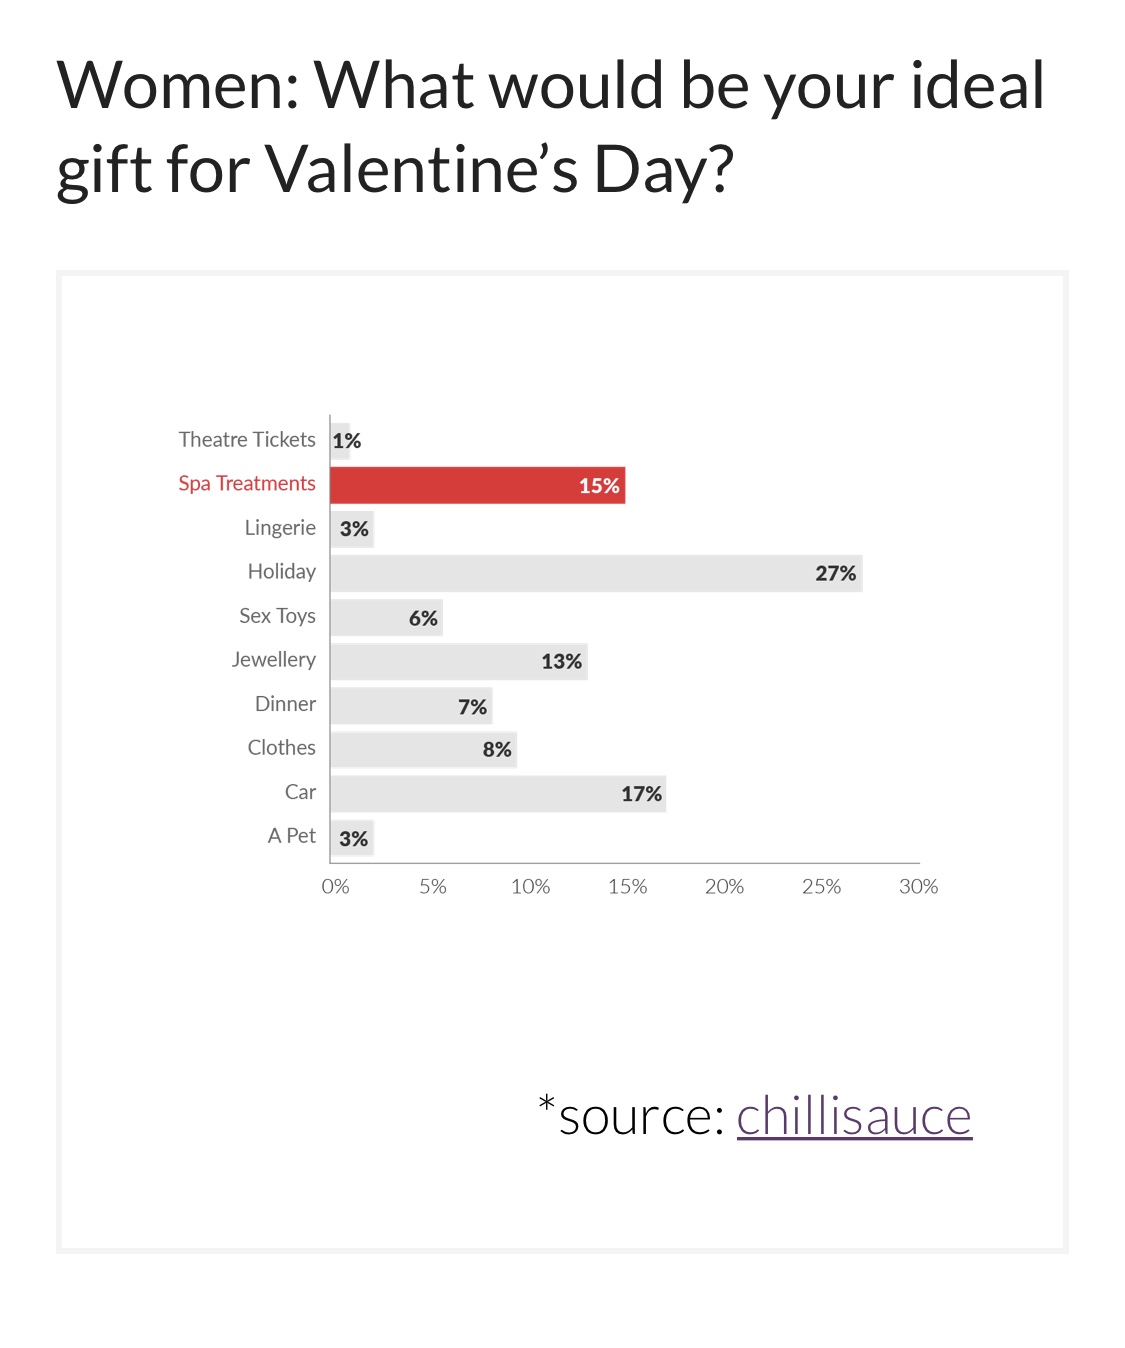Click the Jewellery axis label

pos(274,660)
